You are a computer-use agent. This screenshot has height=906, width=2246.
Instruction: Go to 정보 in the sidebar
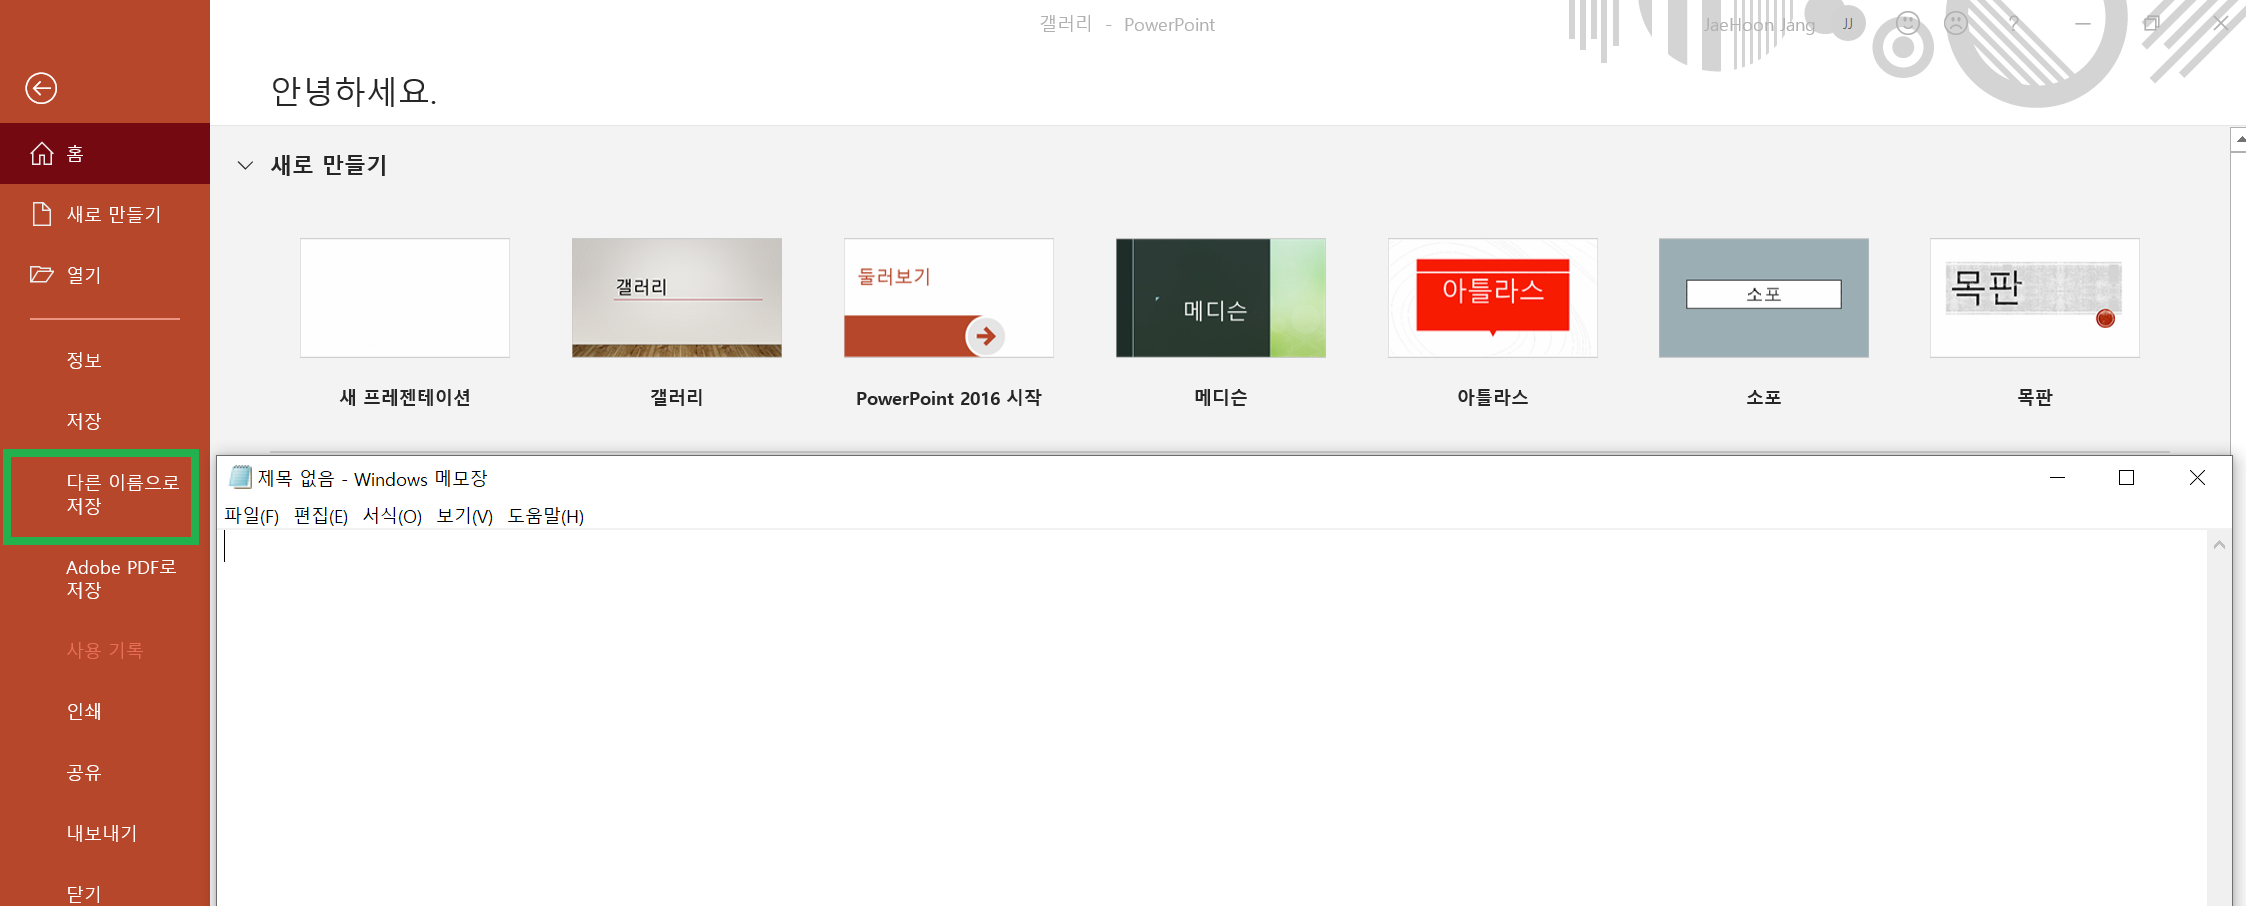click(x=84, y=360)
